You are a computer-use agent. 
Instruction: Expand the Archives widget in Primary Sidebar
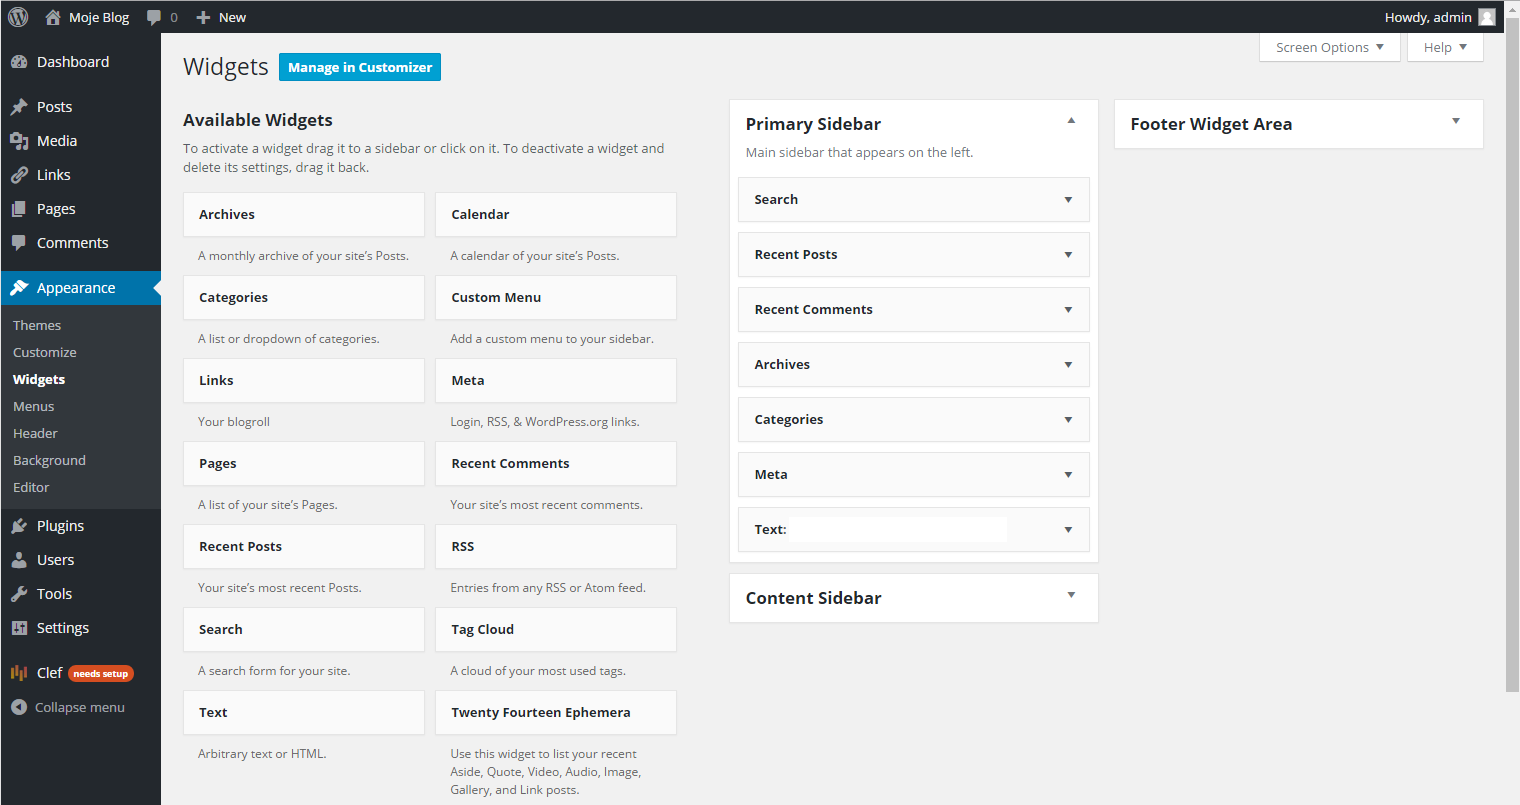click(x=1068, y=365)
